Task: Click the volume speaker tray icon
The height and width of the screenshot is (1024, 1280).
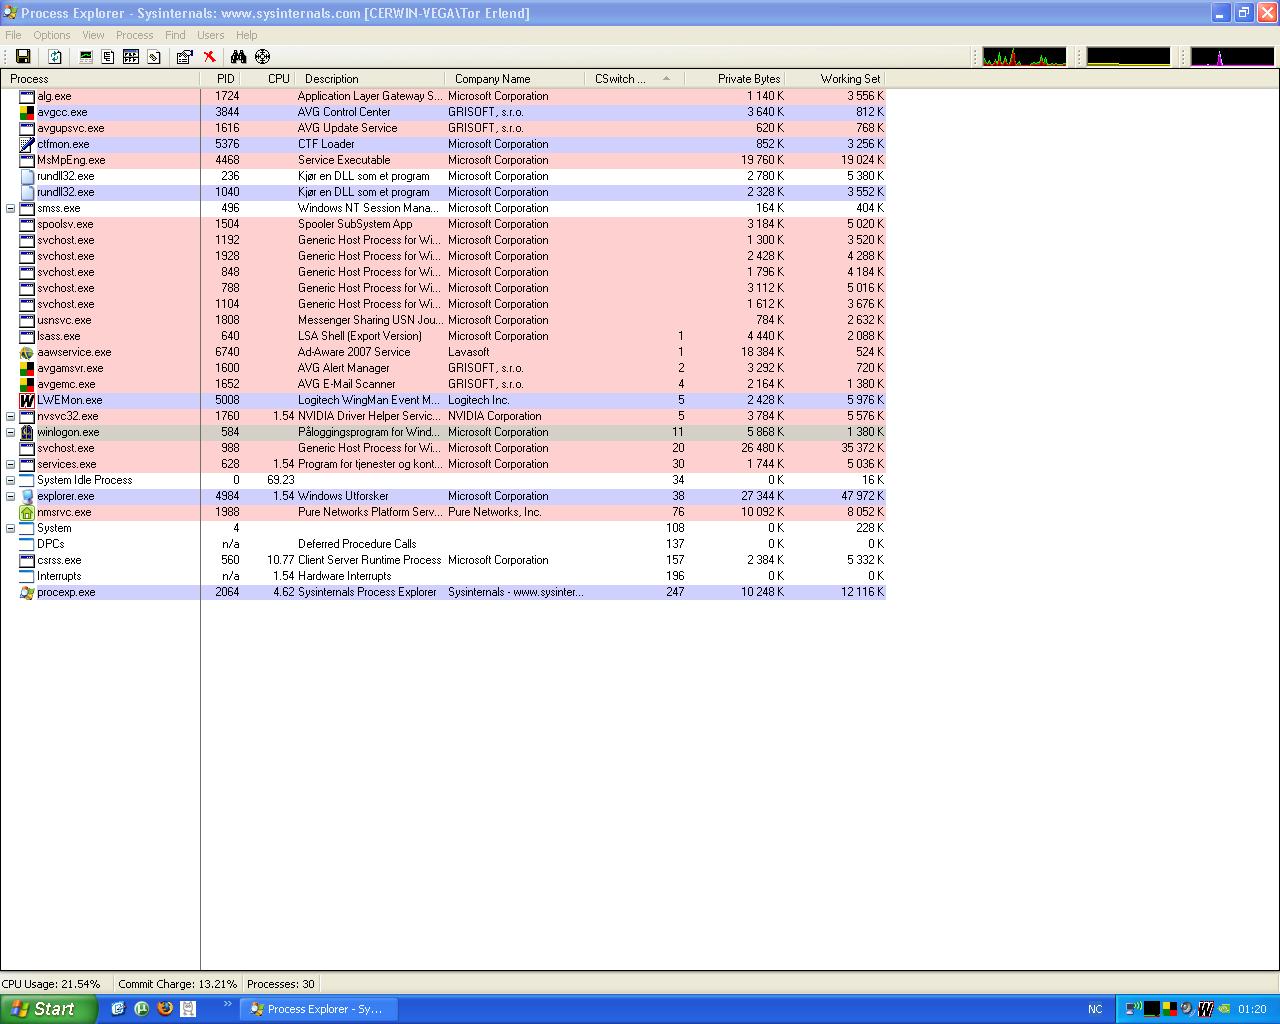Action: click(1187, 1009)
